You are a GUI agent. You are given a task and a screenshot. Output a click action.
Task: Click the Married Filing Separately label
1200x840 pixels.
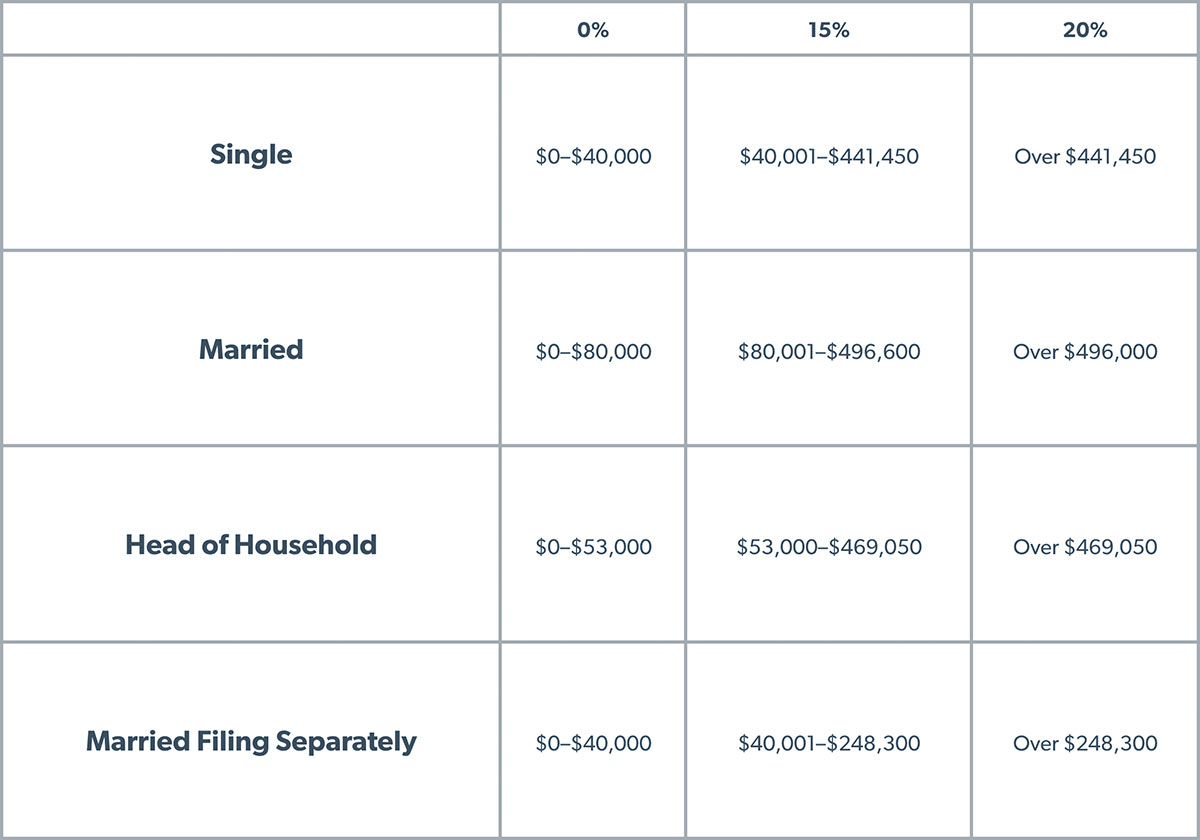coord(251,742)
